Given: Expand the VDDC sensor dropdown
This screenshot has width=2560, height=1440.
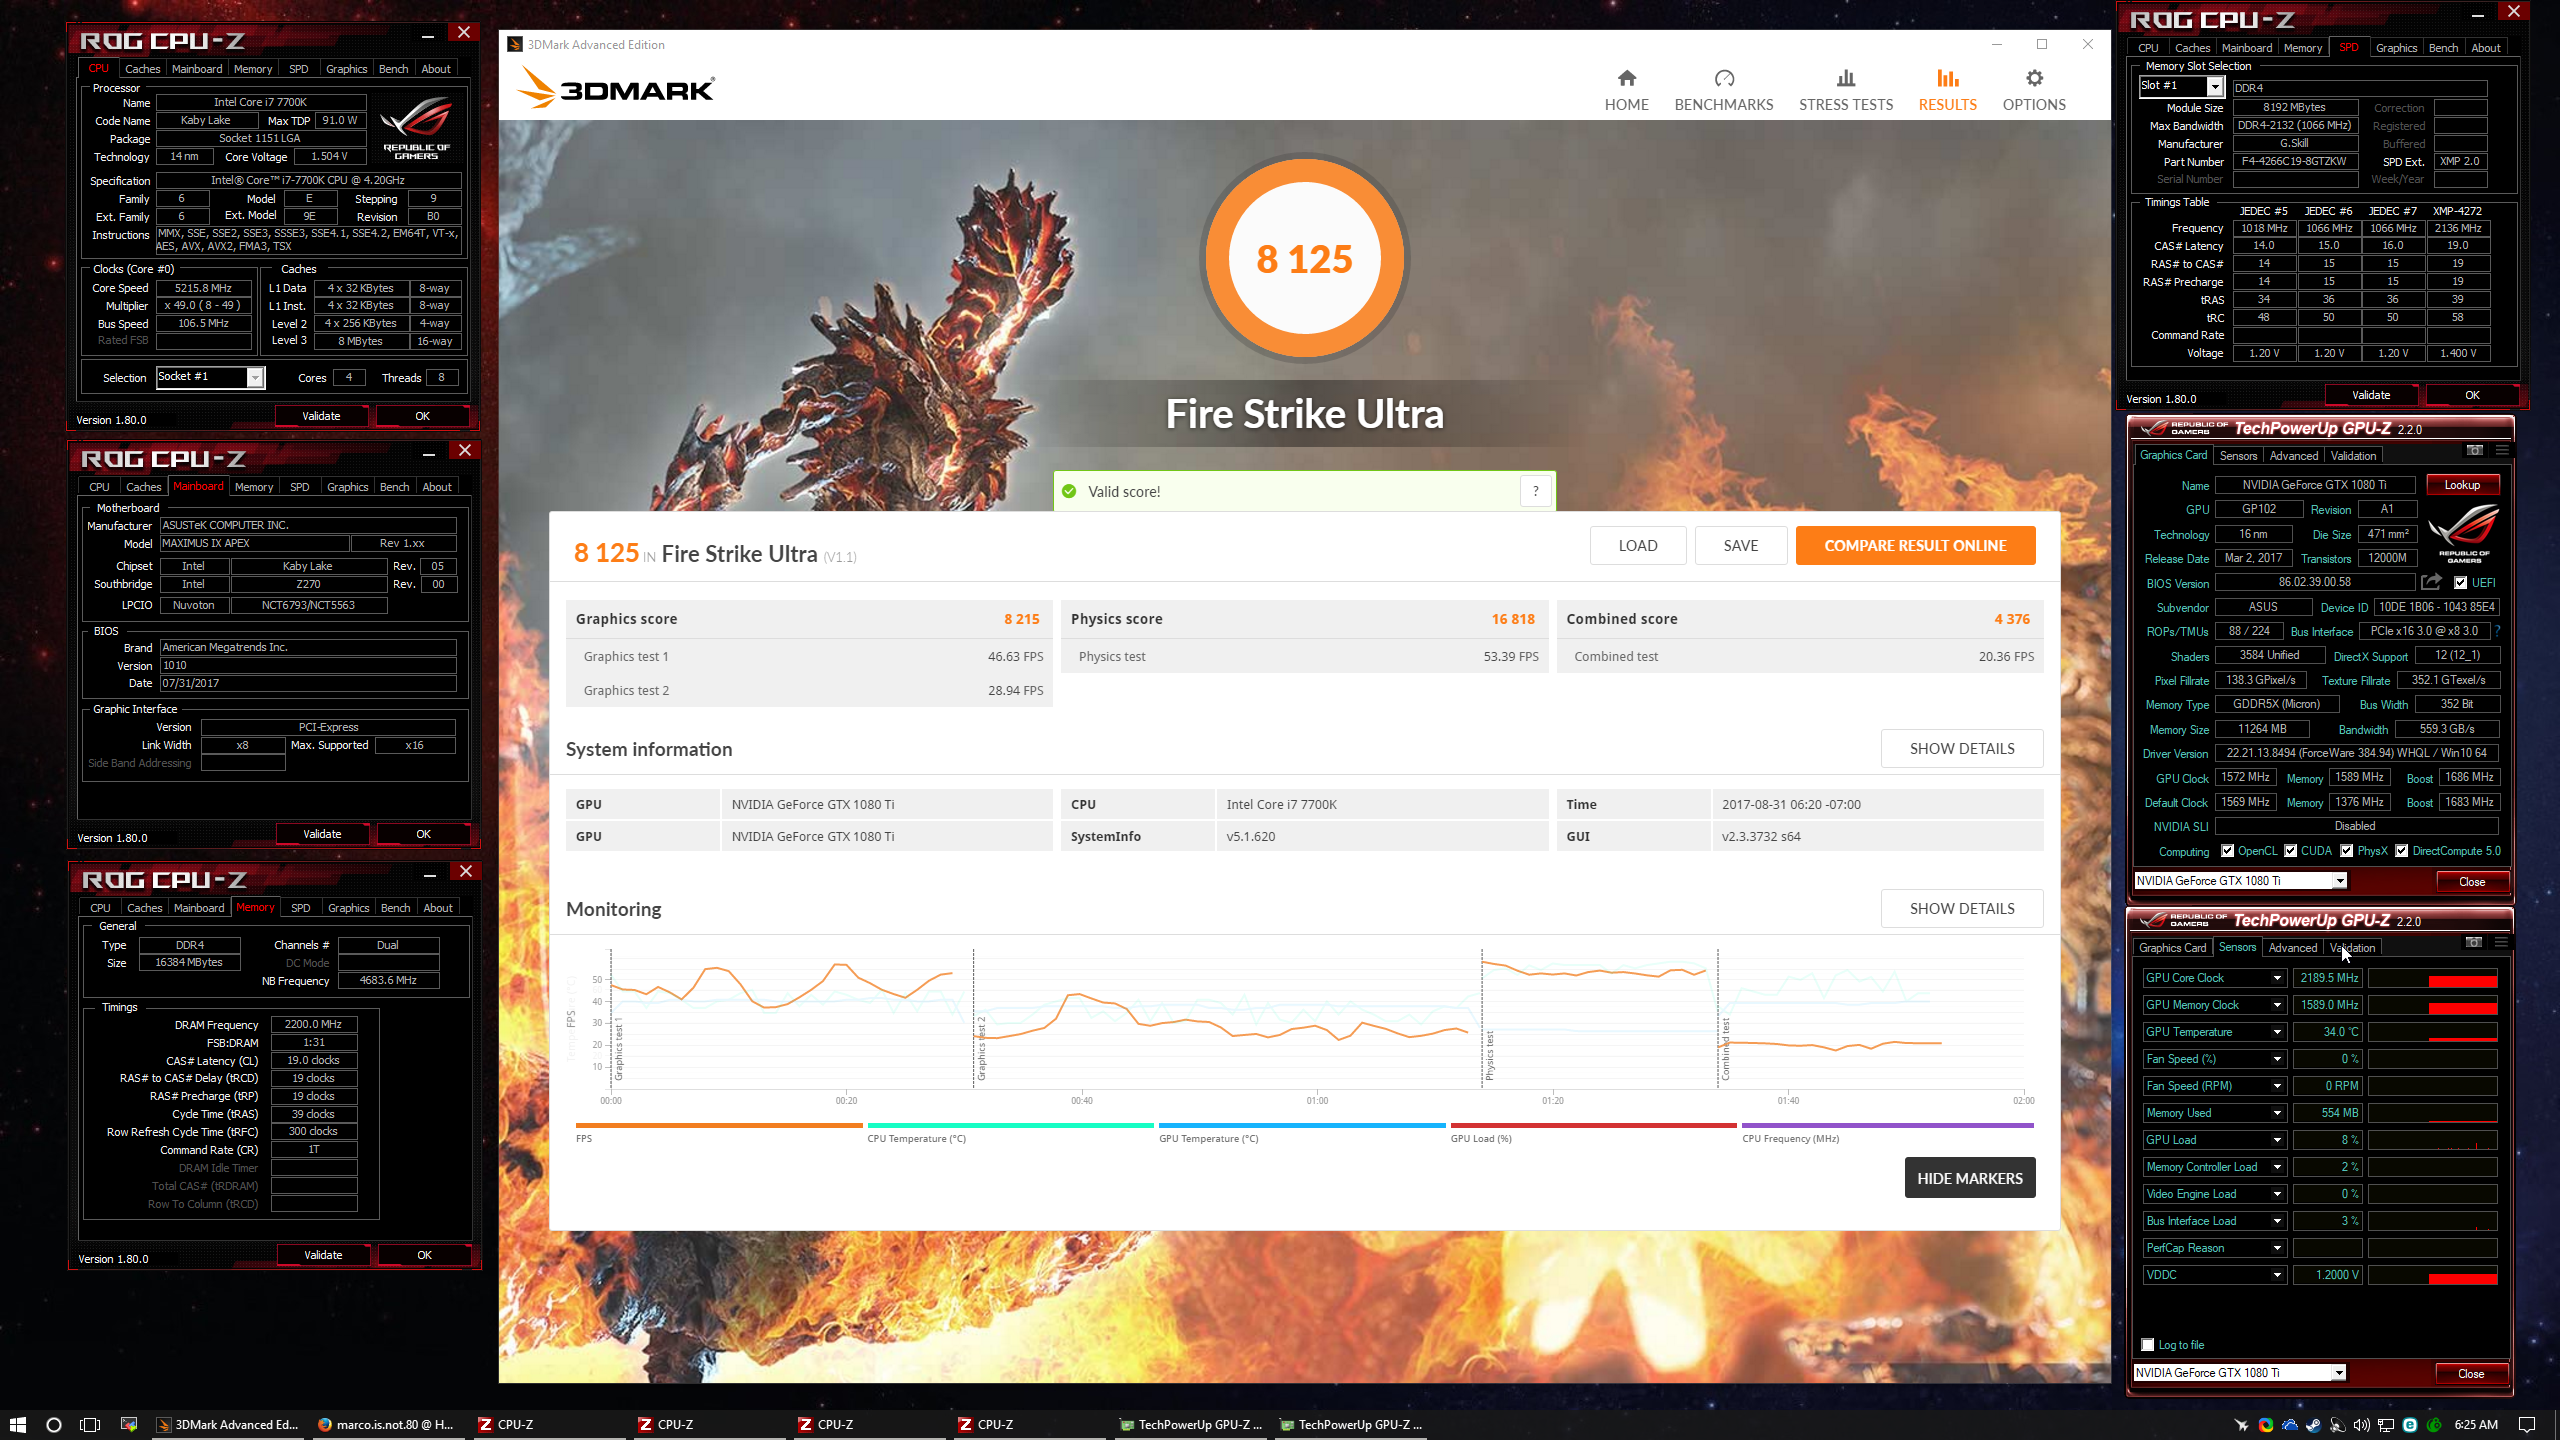Looking at the screenshot, I should [2277, 1275].
